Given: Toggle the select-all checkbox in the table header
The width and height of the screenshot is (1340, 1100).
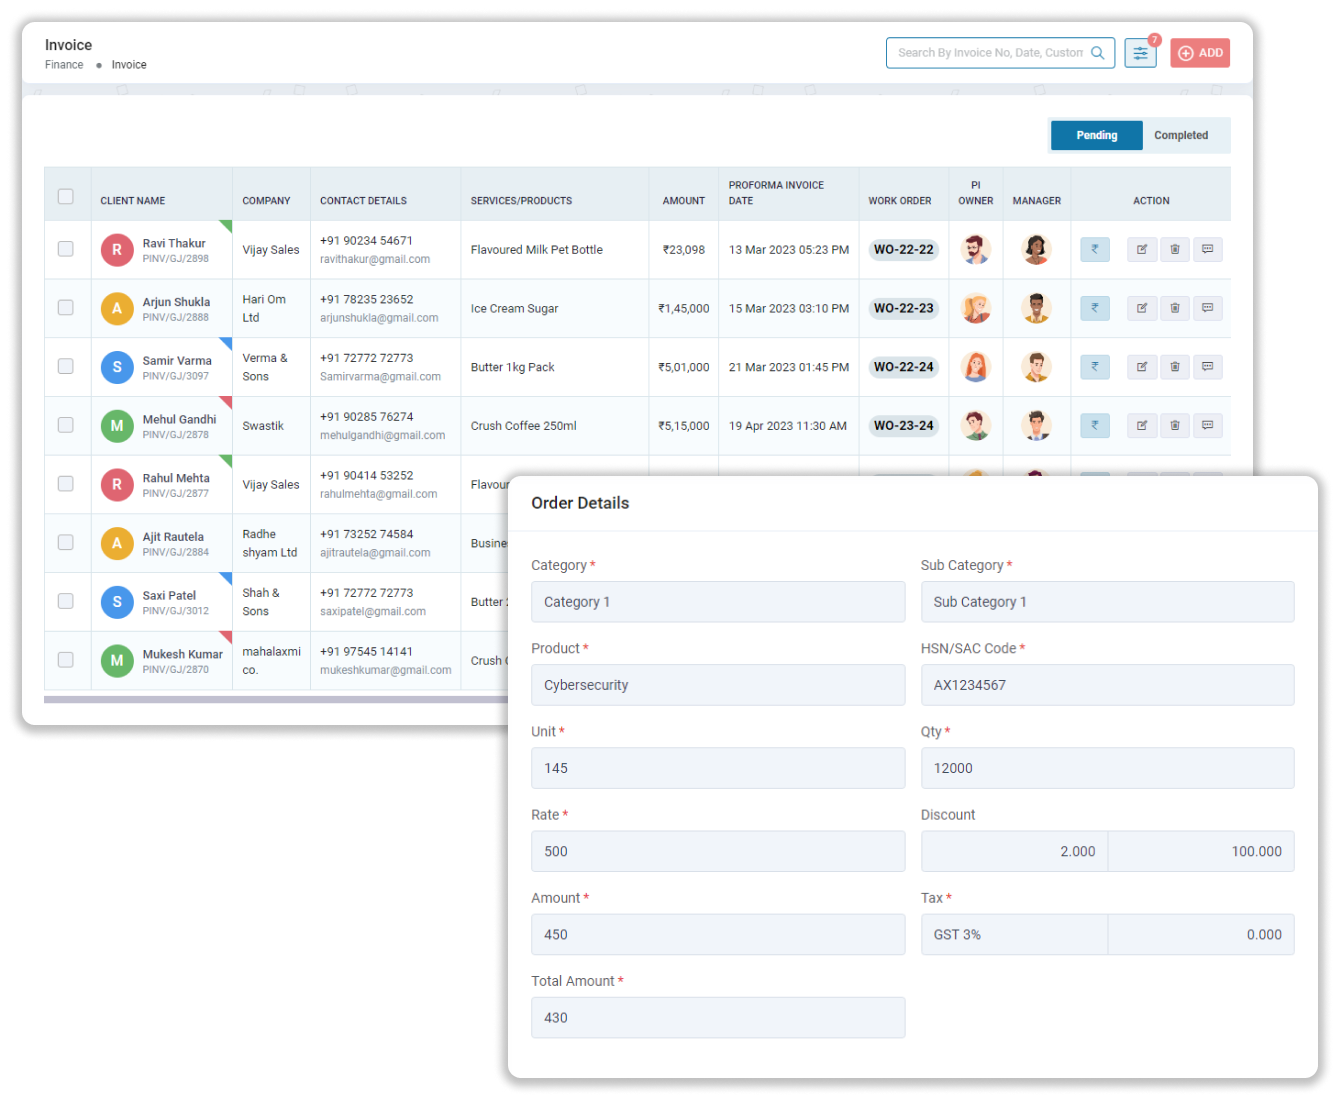Looking at the screenshot, I should point(67,196).
